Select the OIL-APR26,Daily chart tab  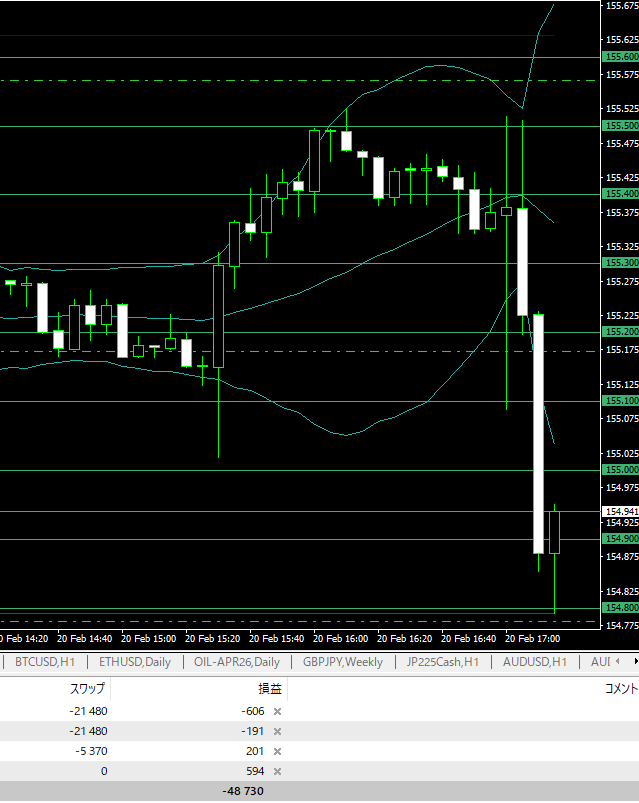(237, 662)
